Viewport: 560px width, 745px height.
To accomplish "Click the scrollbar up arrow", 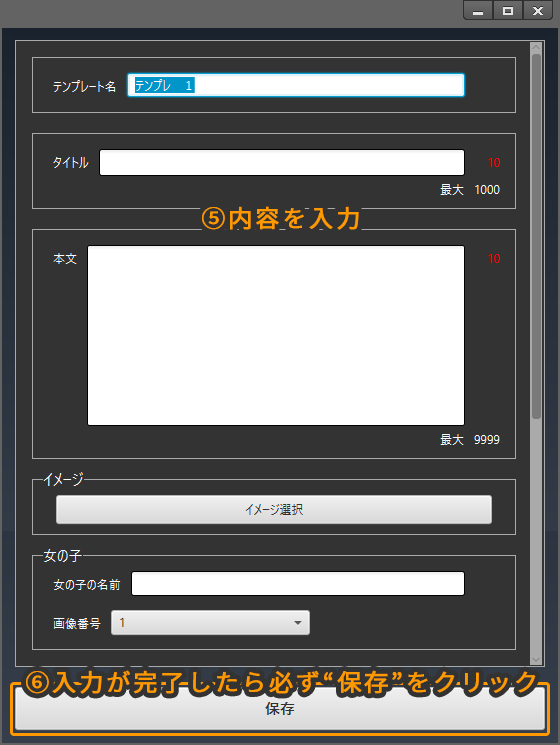I will 536,47.
